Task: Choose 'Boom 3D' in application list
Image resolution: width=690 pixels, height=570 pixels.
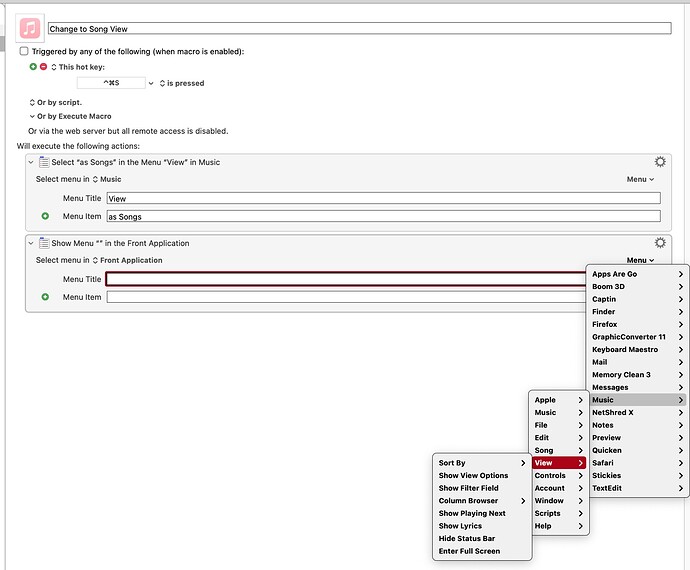Action: [637, 287]
